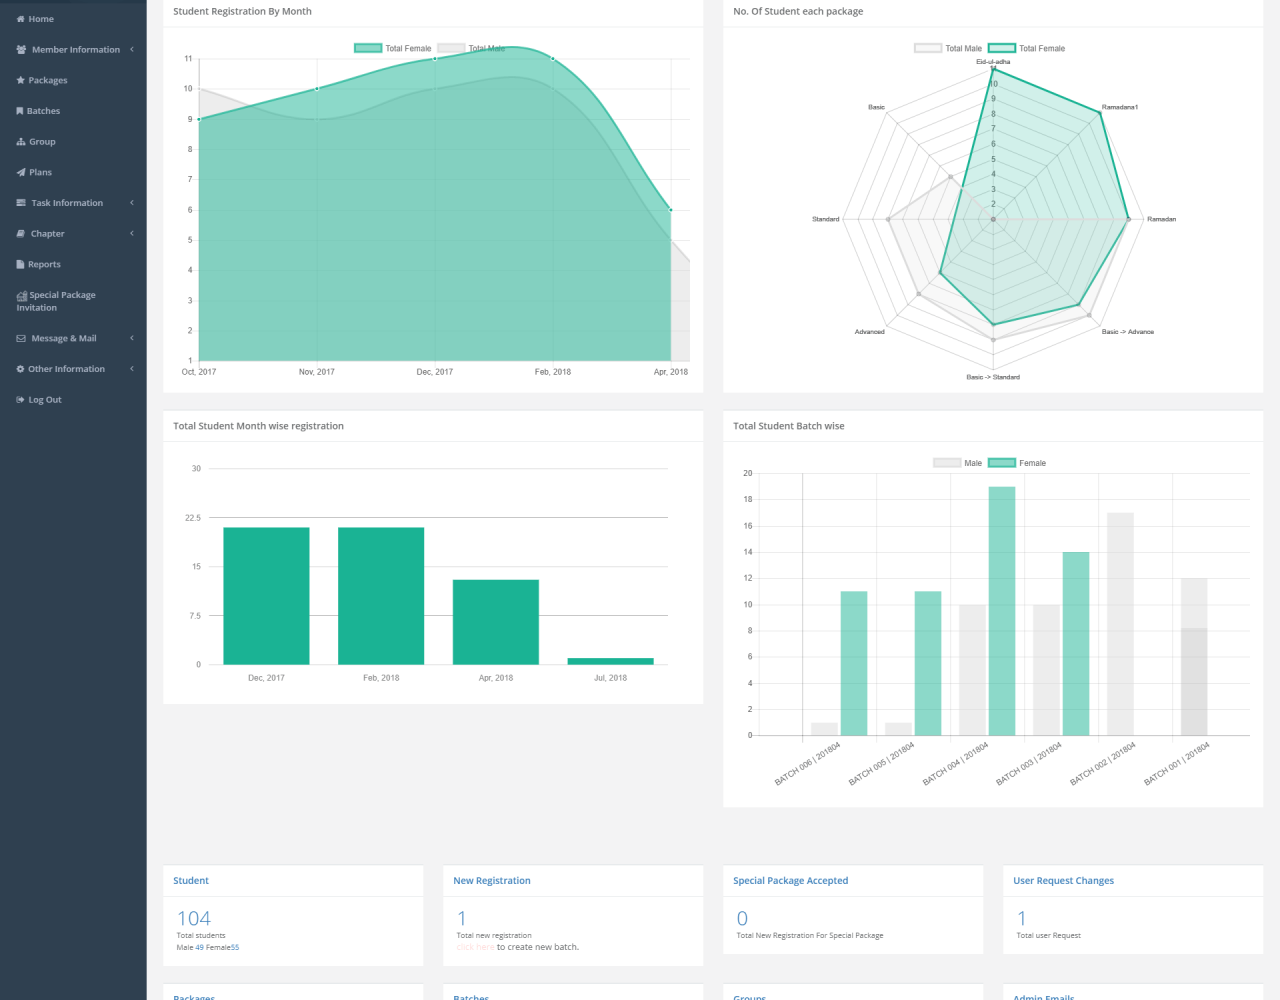
Task: Open the New Registration card link
Action: click(491, 881)
